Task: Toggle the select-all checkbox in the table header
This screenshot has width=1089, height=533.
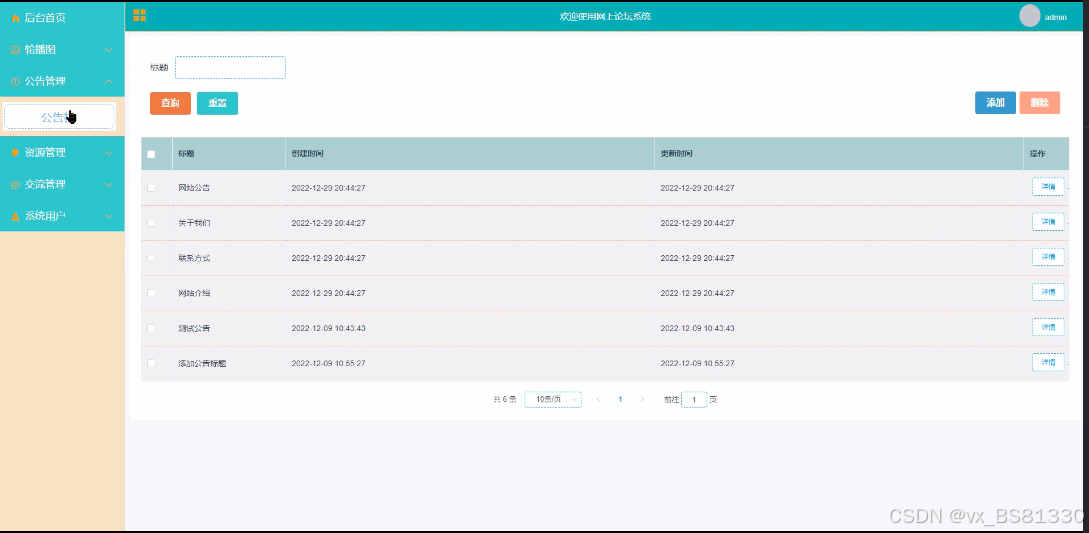Action: pyautogui.click(x=151, y=154)
